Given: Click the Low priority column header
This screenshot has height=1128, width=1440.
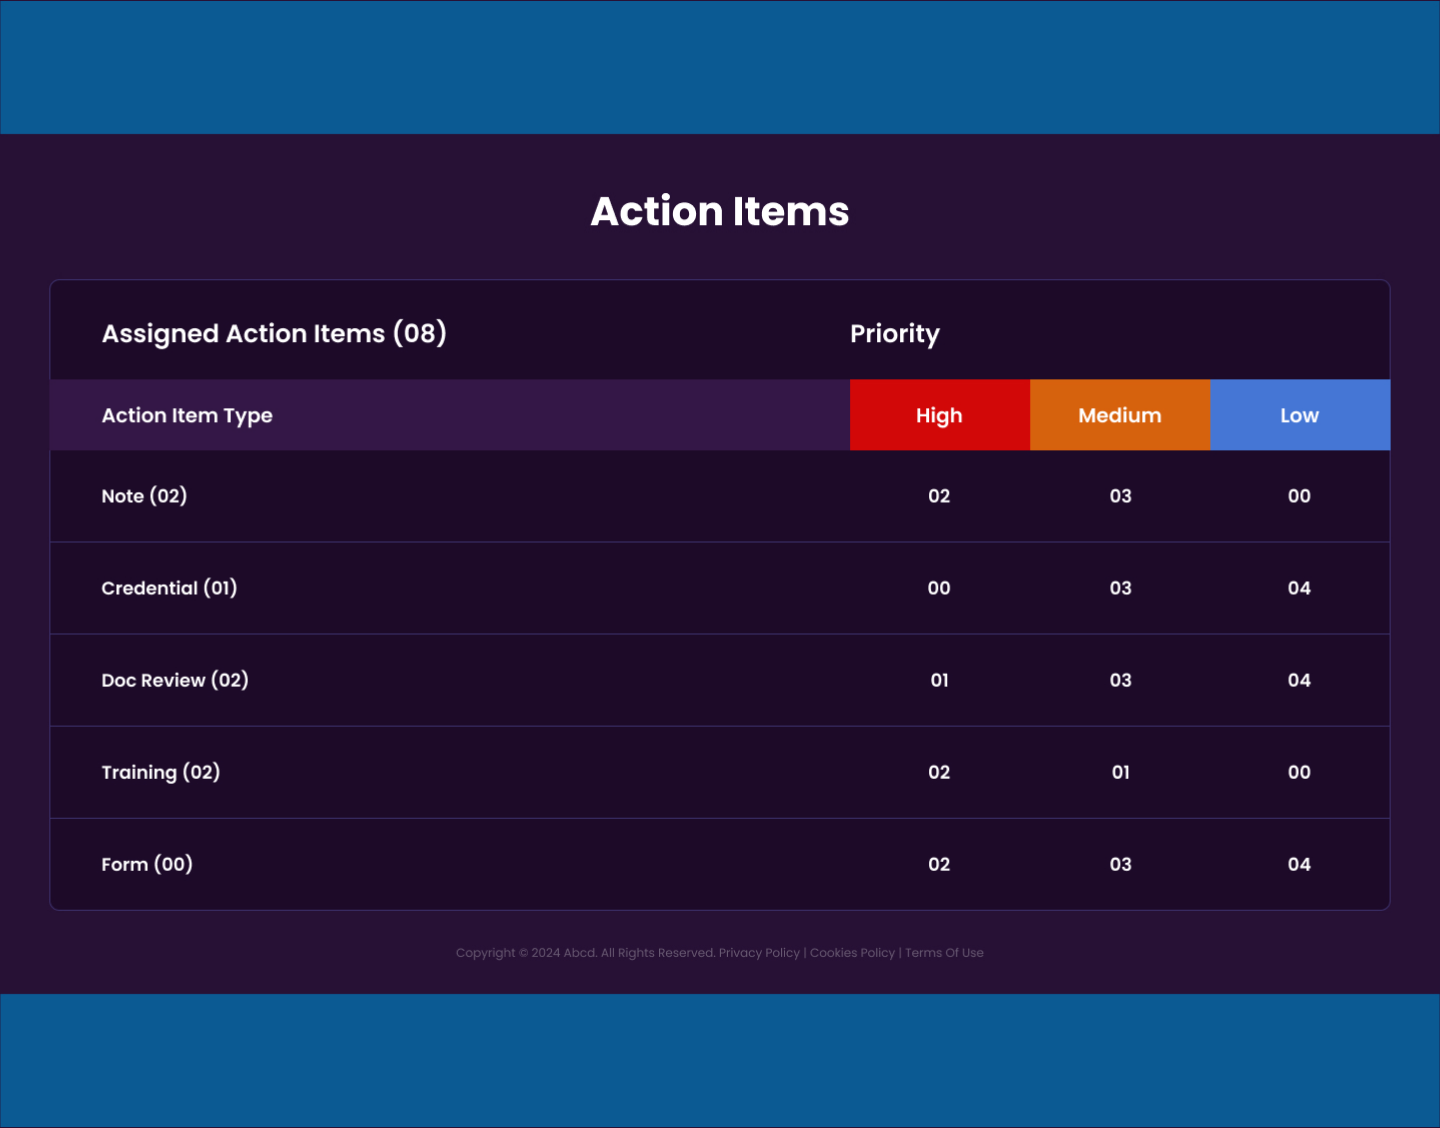Looking at the screenshot, I should coord(1300,415).
